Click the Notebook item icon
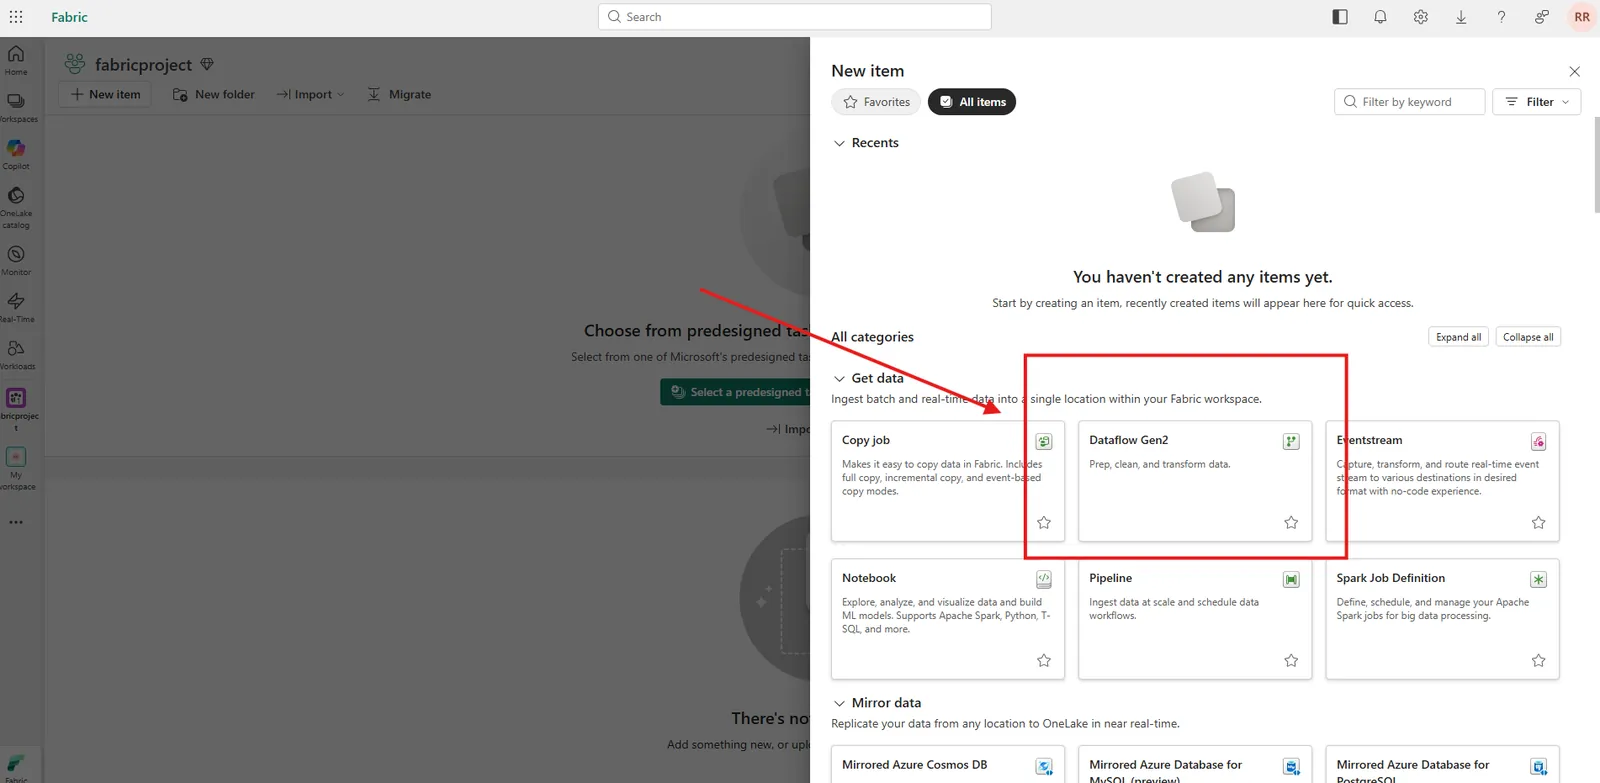 pyautogui.click(x=1044, y=579)
